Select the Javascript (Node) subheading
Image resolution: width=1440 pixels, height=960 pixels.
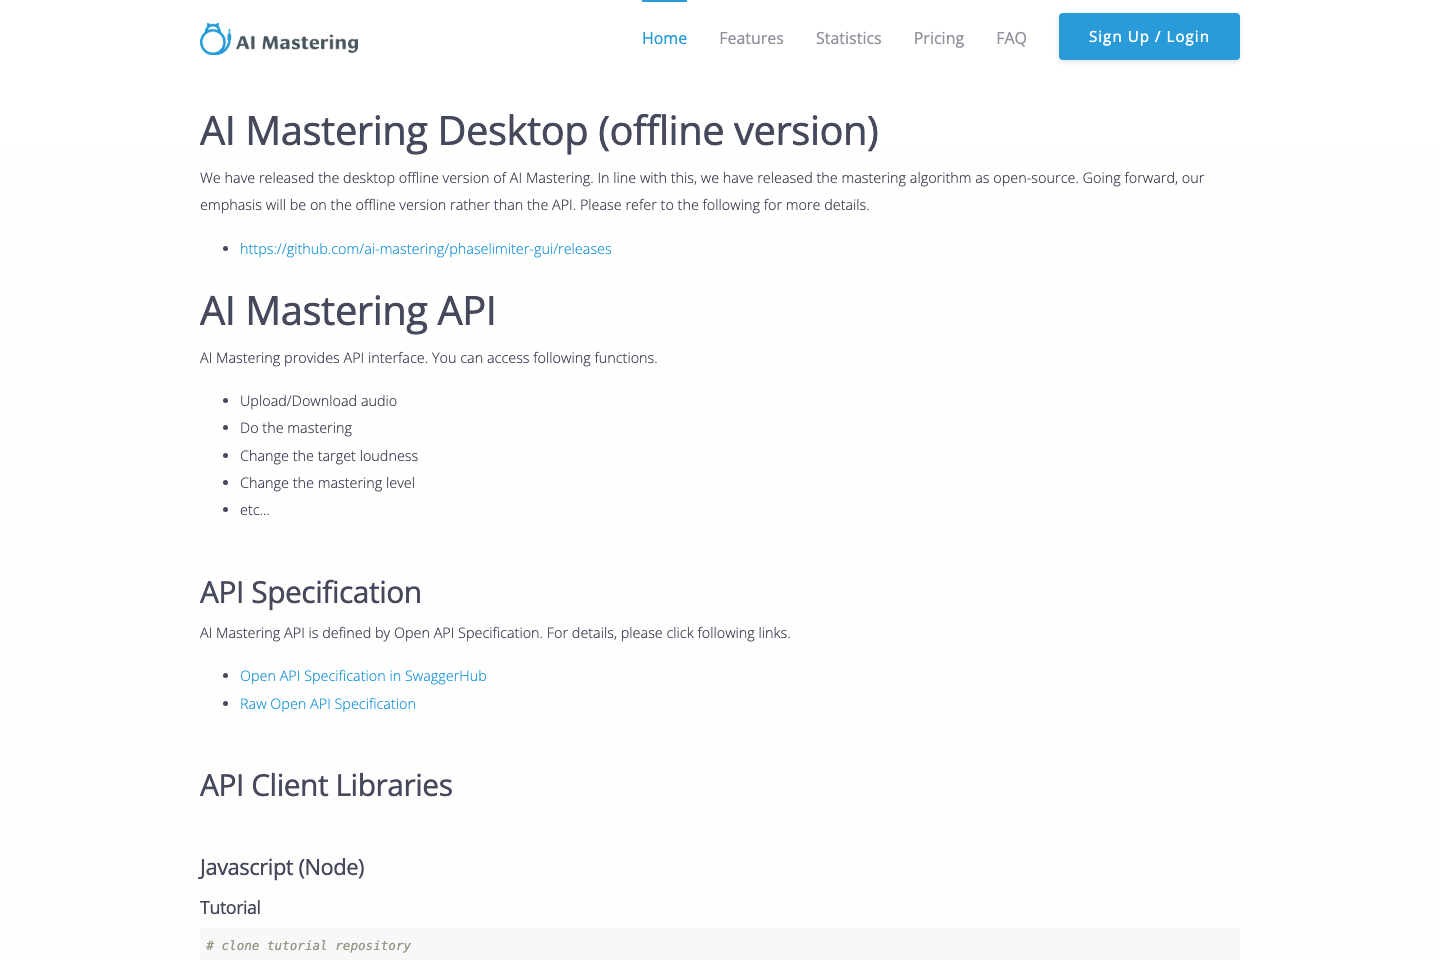[281, 867]
